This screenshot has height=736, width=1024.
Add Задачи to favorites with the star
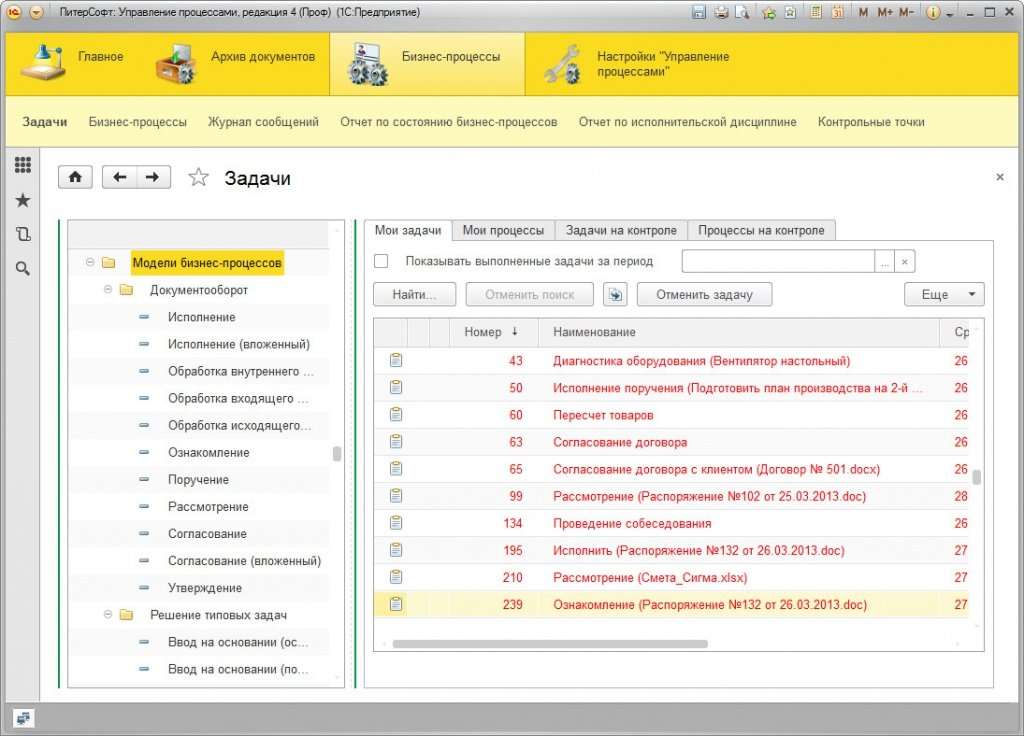[x=199, y=177]
